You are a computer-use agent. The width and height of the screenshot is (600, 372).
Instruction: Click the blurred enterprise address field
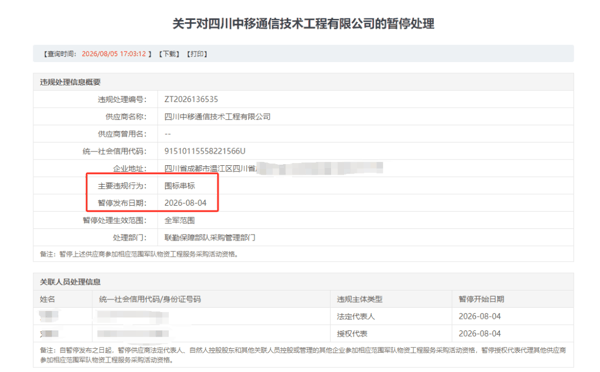click(x=273, y=168)
